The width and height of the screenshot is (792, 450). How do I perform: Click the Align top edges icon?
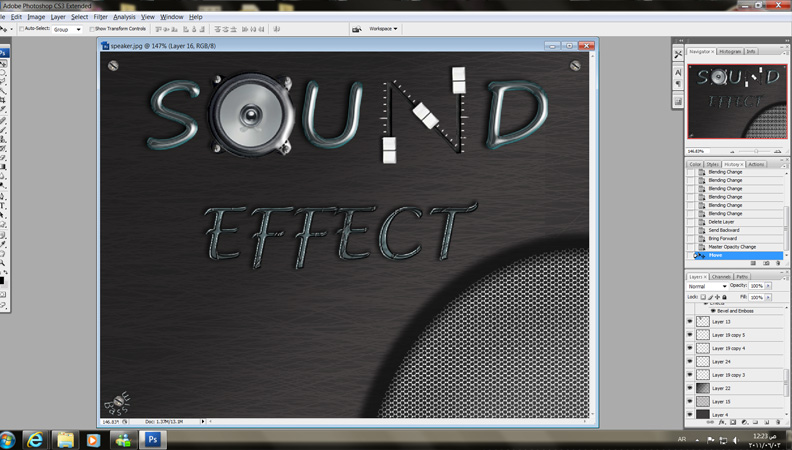[x=159, y=29]
